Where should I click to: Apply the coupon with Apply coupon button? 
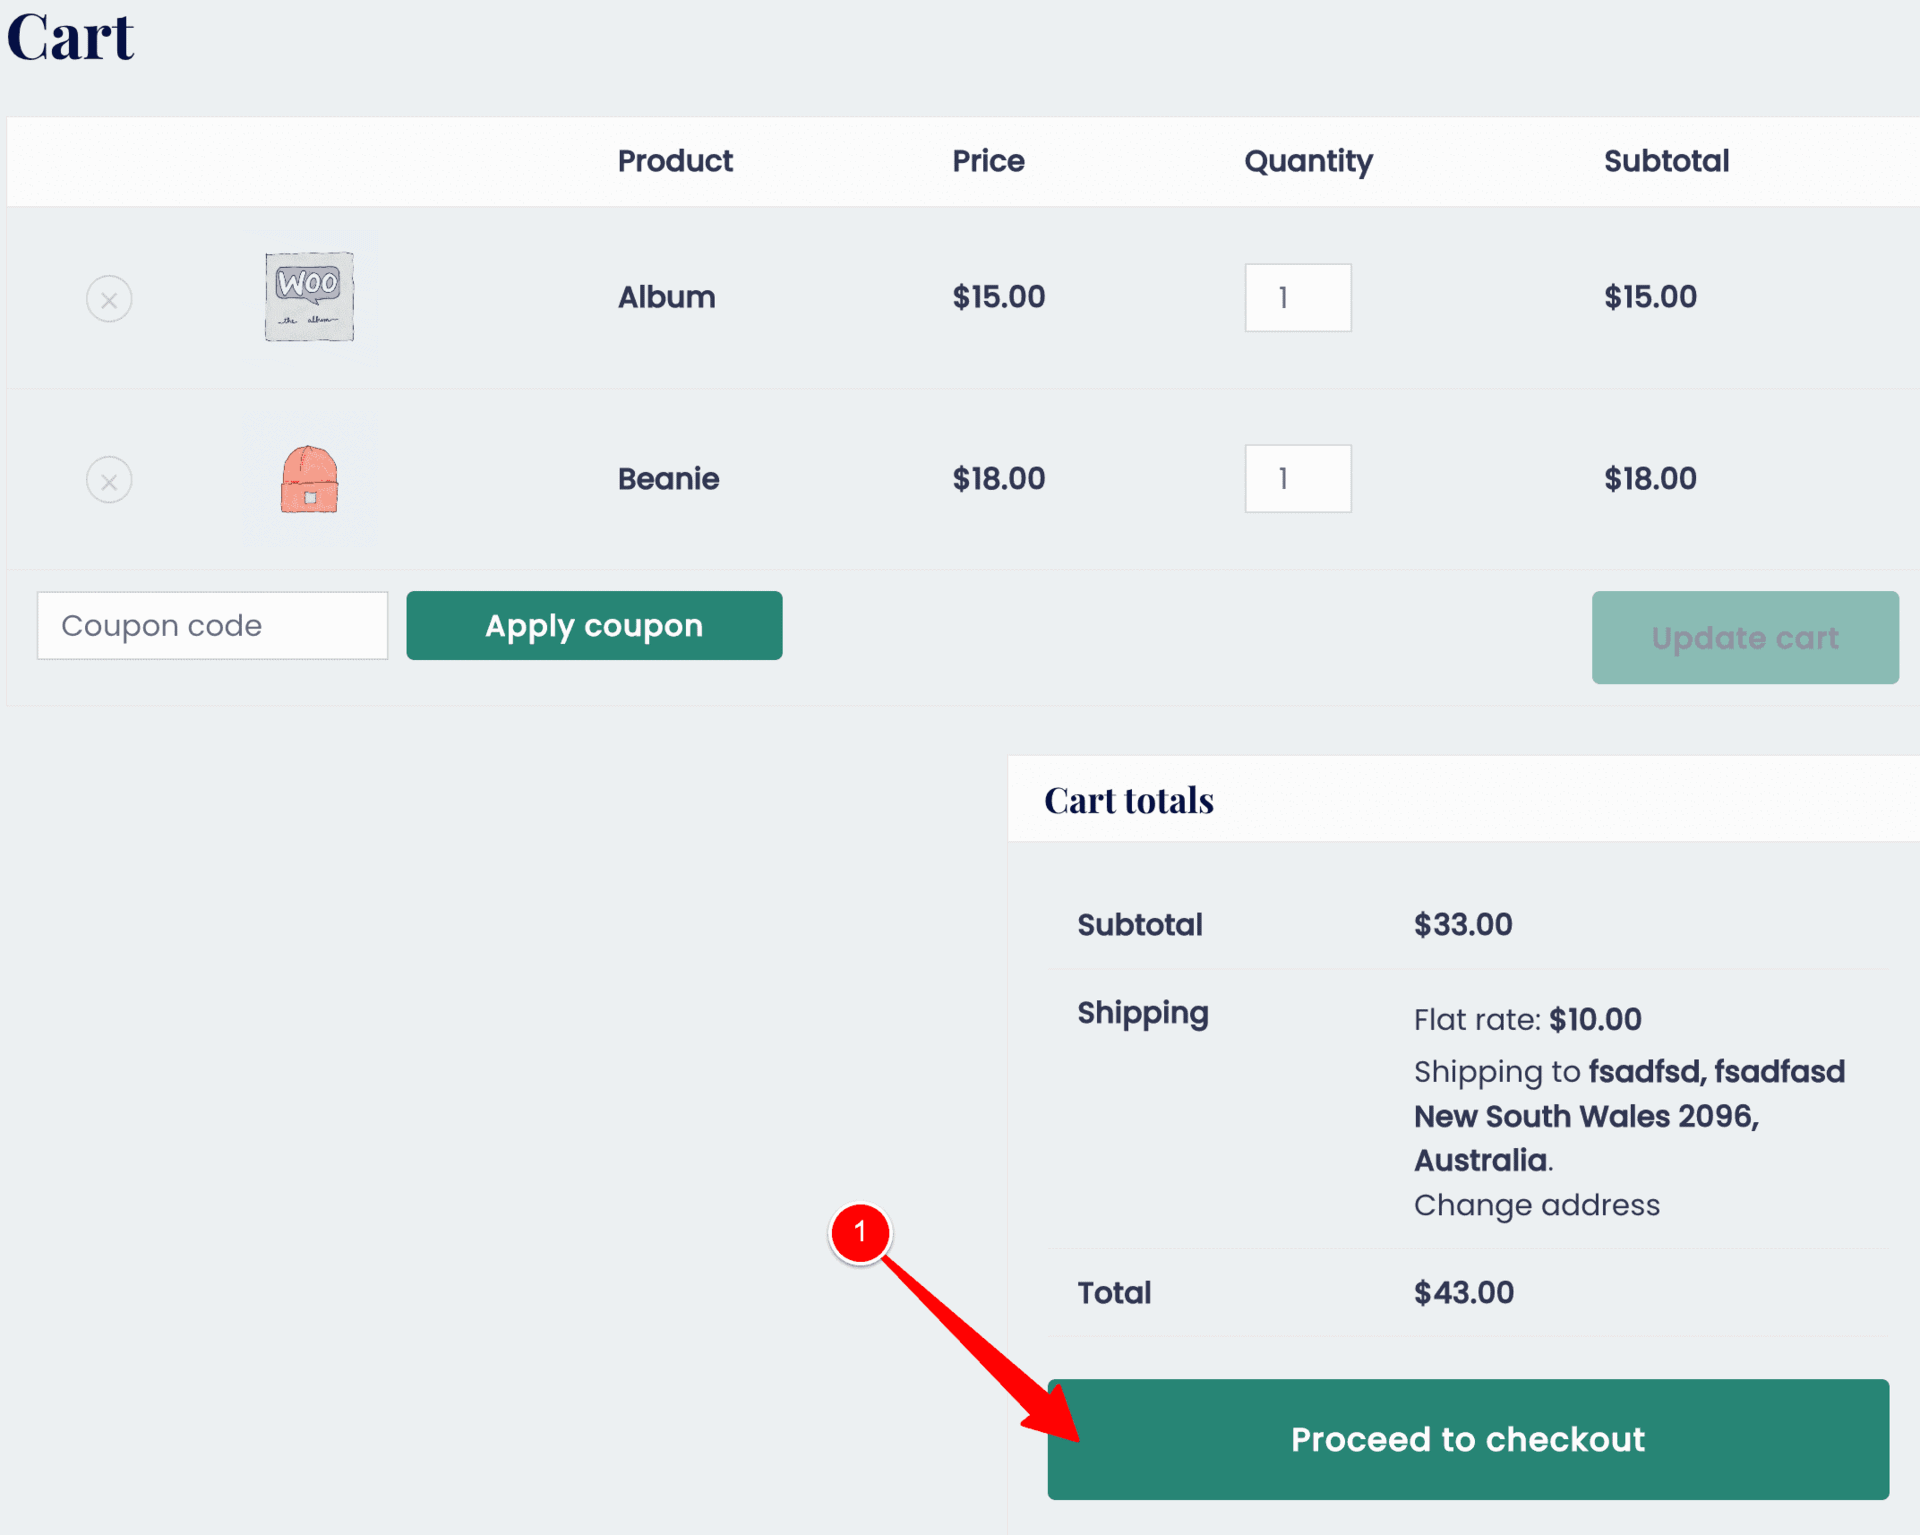click(x=594, y=626)
